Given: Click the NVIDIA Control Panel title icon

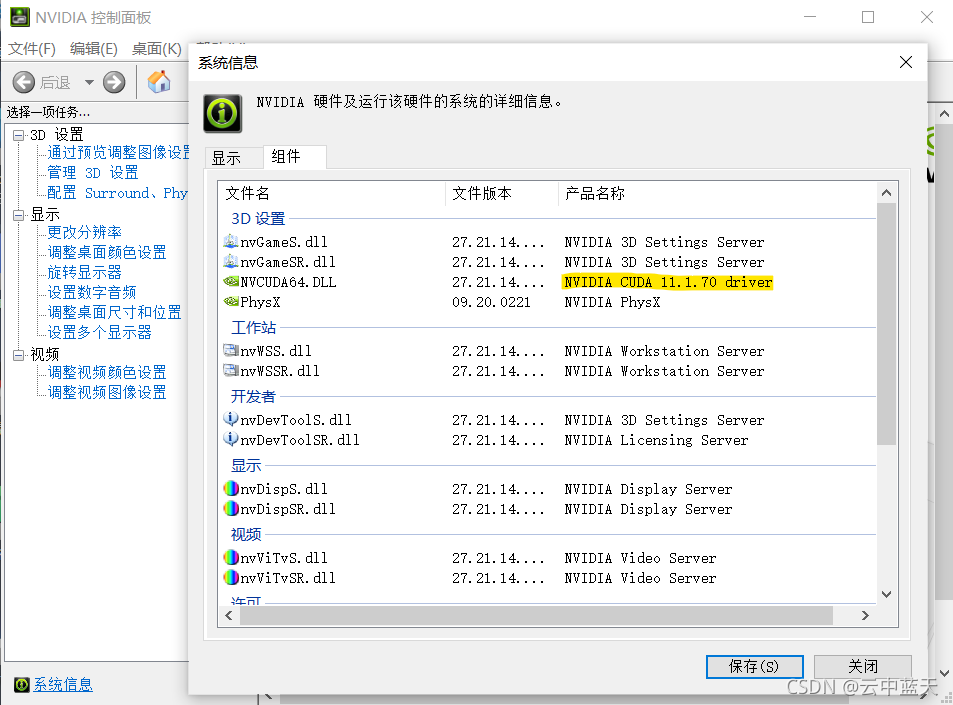Looking at the screenshot, I should pyautogui.click(x=19, y=17).
